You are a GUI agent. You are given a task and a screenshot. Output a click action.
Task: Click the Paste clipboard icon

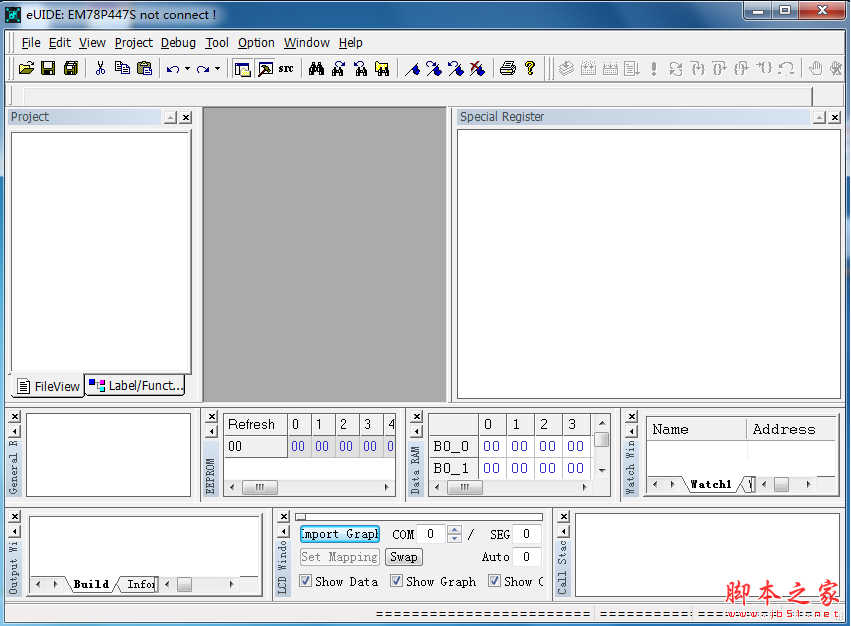[144, 68]
